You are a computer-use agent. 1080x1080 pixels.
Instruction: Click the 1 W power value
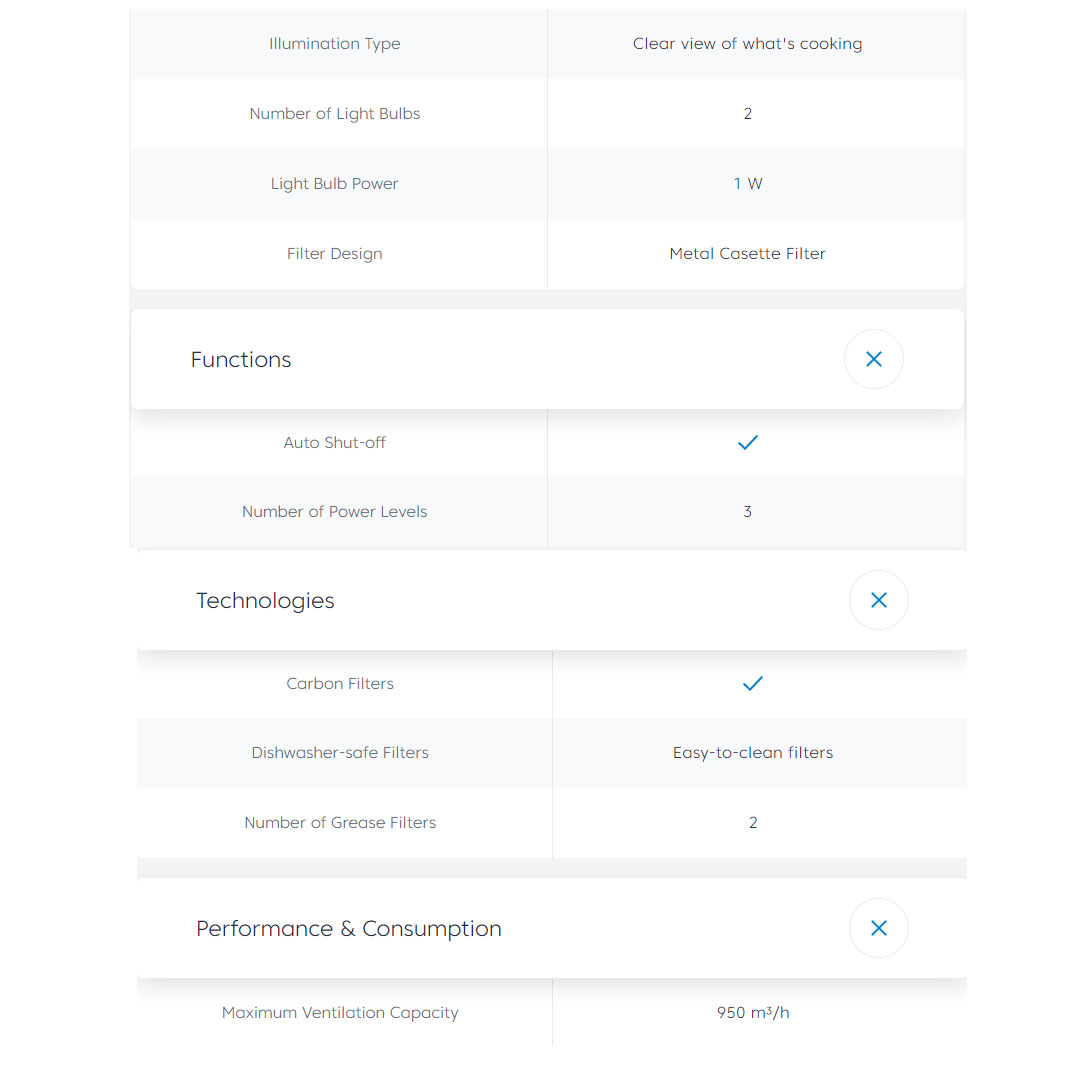click(747, 184)
